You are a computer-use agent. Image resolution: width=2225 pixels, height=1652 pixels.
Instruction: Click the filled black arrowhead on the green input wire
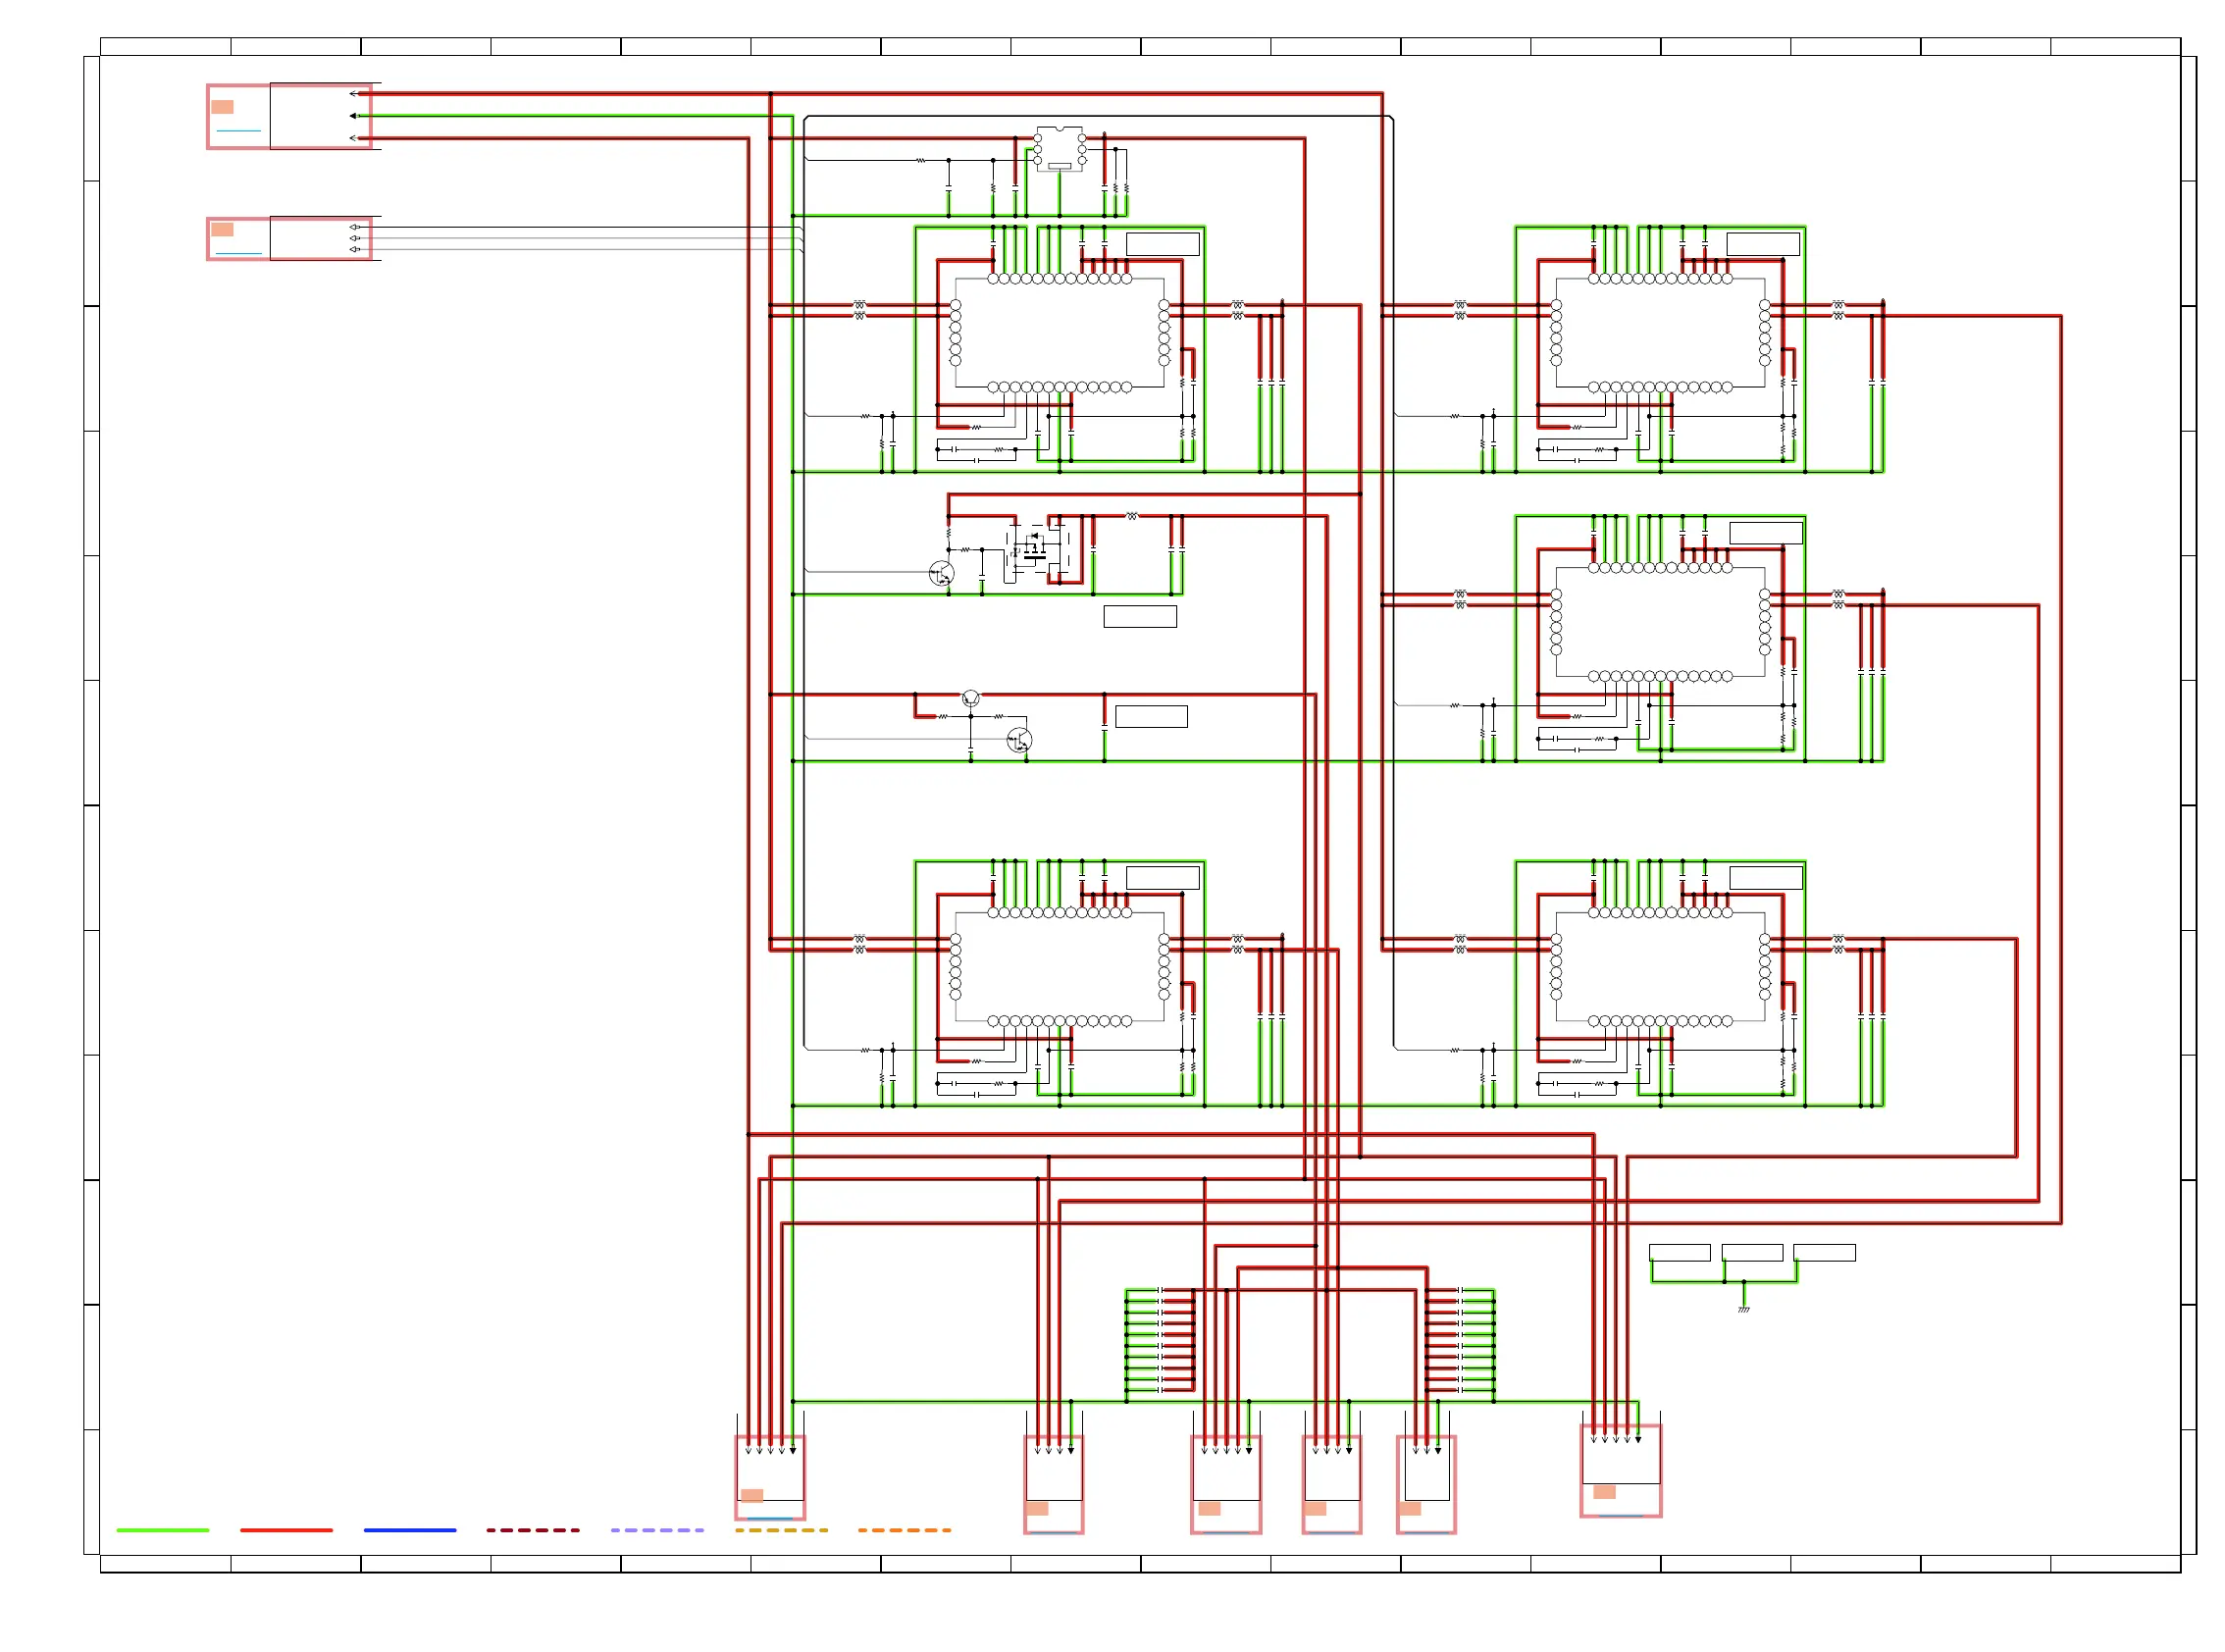pyautogui.click(x=353, y=116)
